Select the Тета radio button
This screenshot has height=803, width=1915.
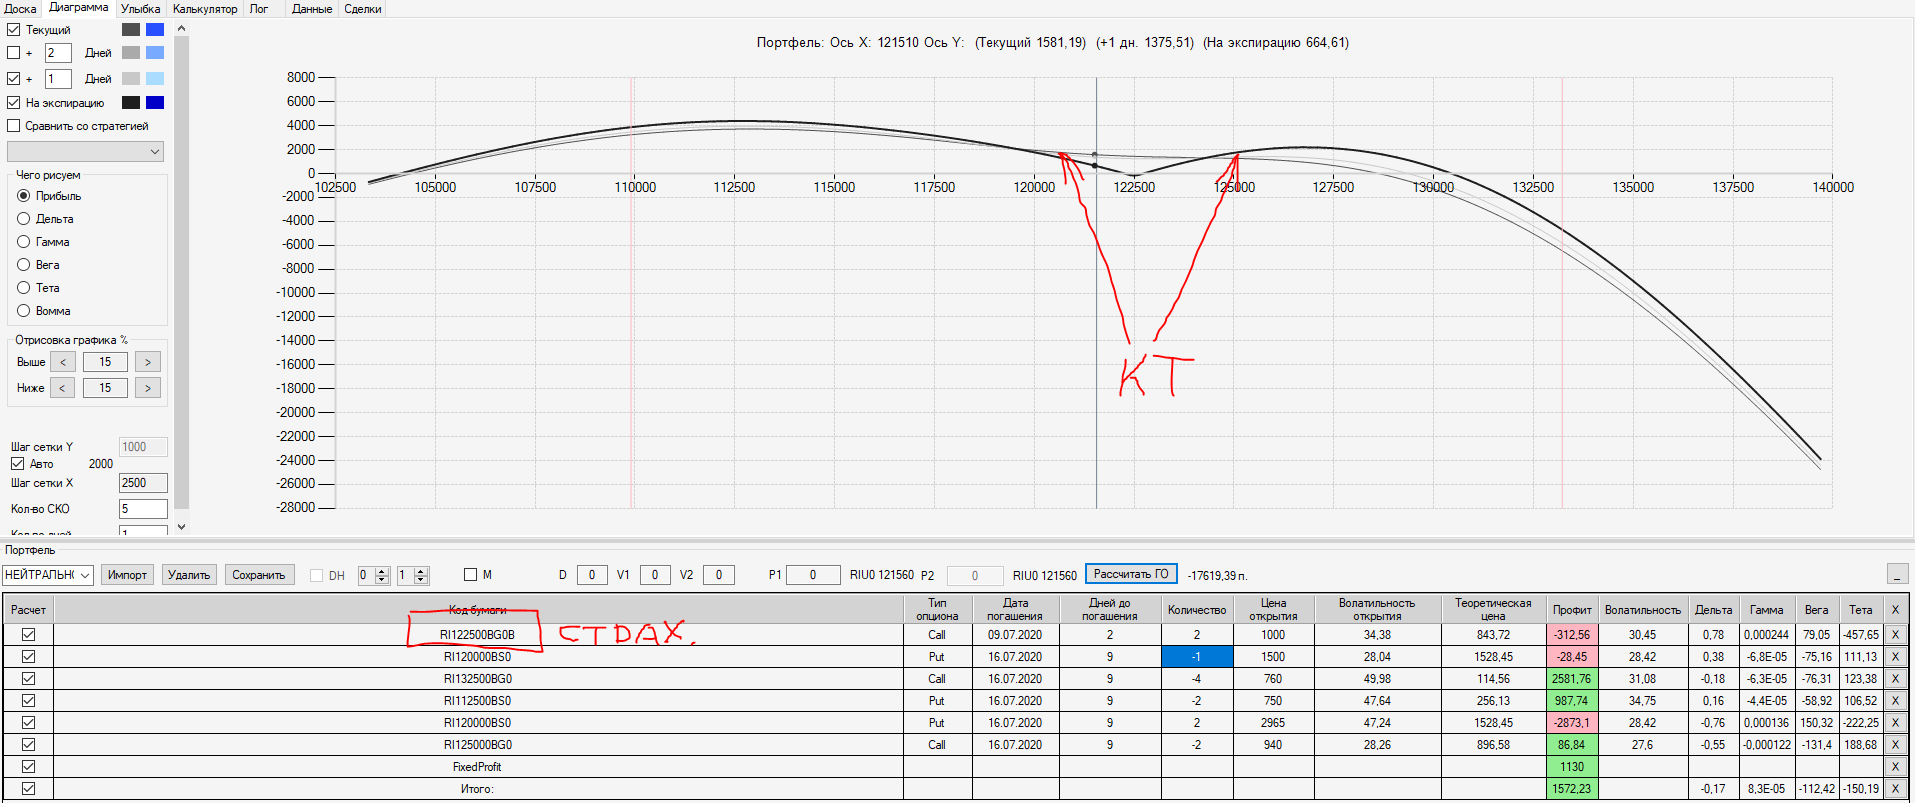point(24,288)
